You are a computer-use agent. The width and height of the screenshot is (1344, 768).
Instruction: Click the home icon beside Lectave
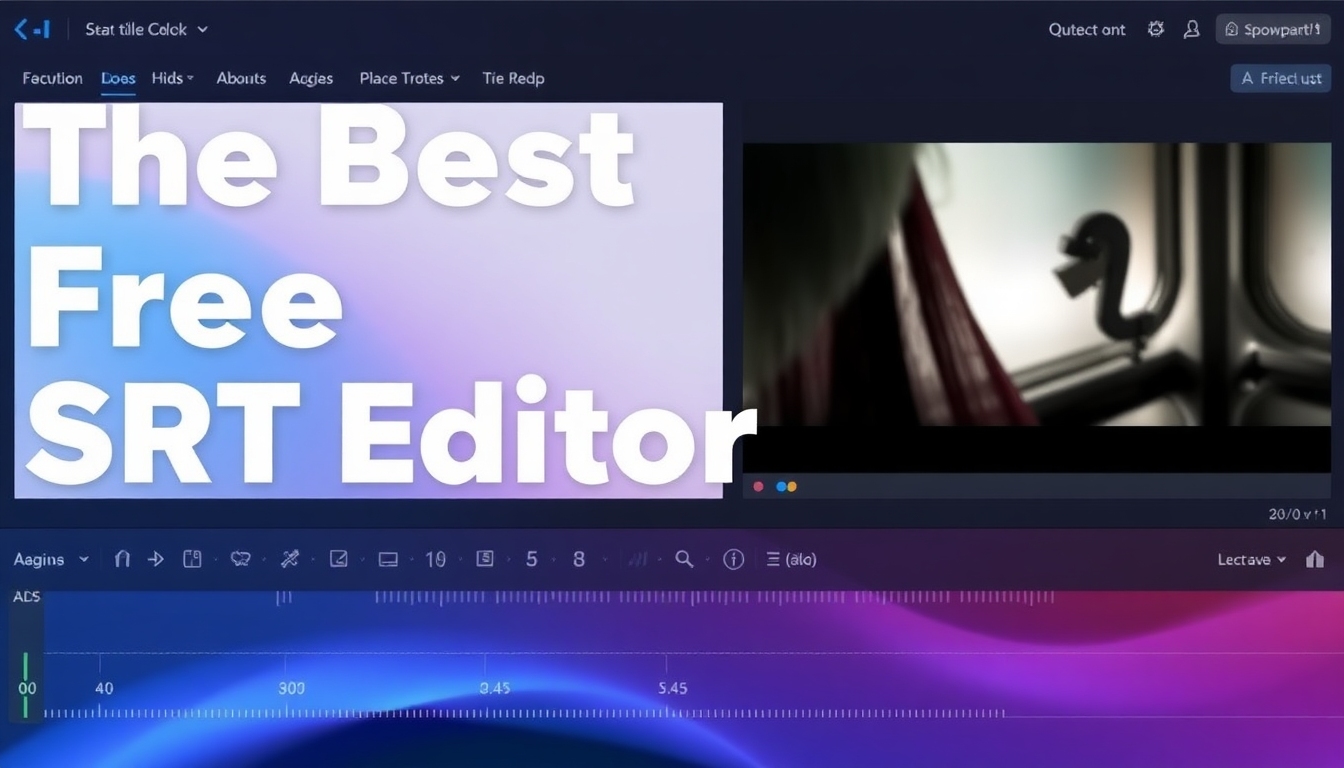click(x=1315, y=560)
